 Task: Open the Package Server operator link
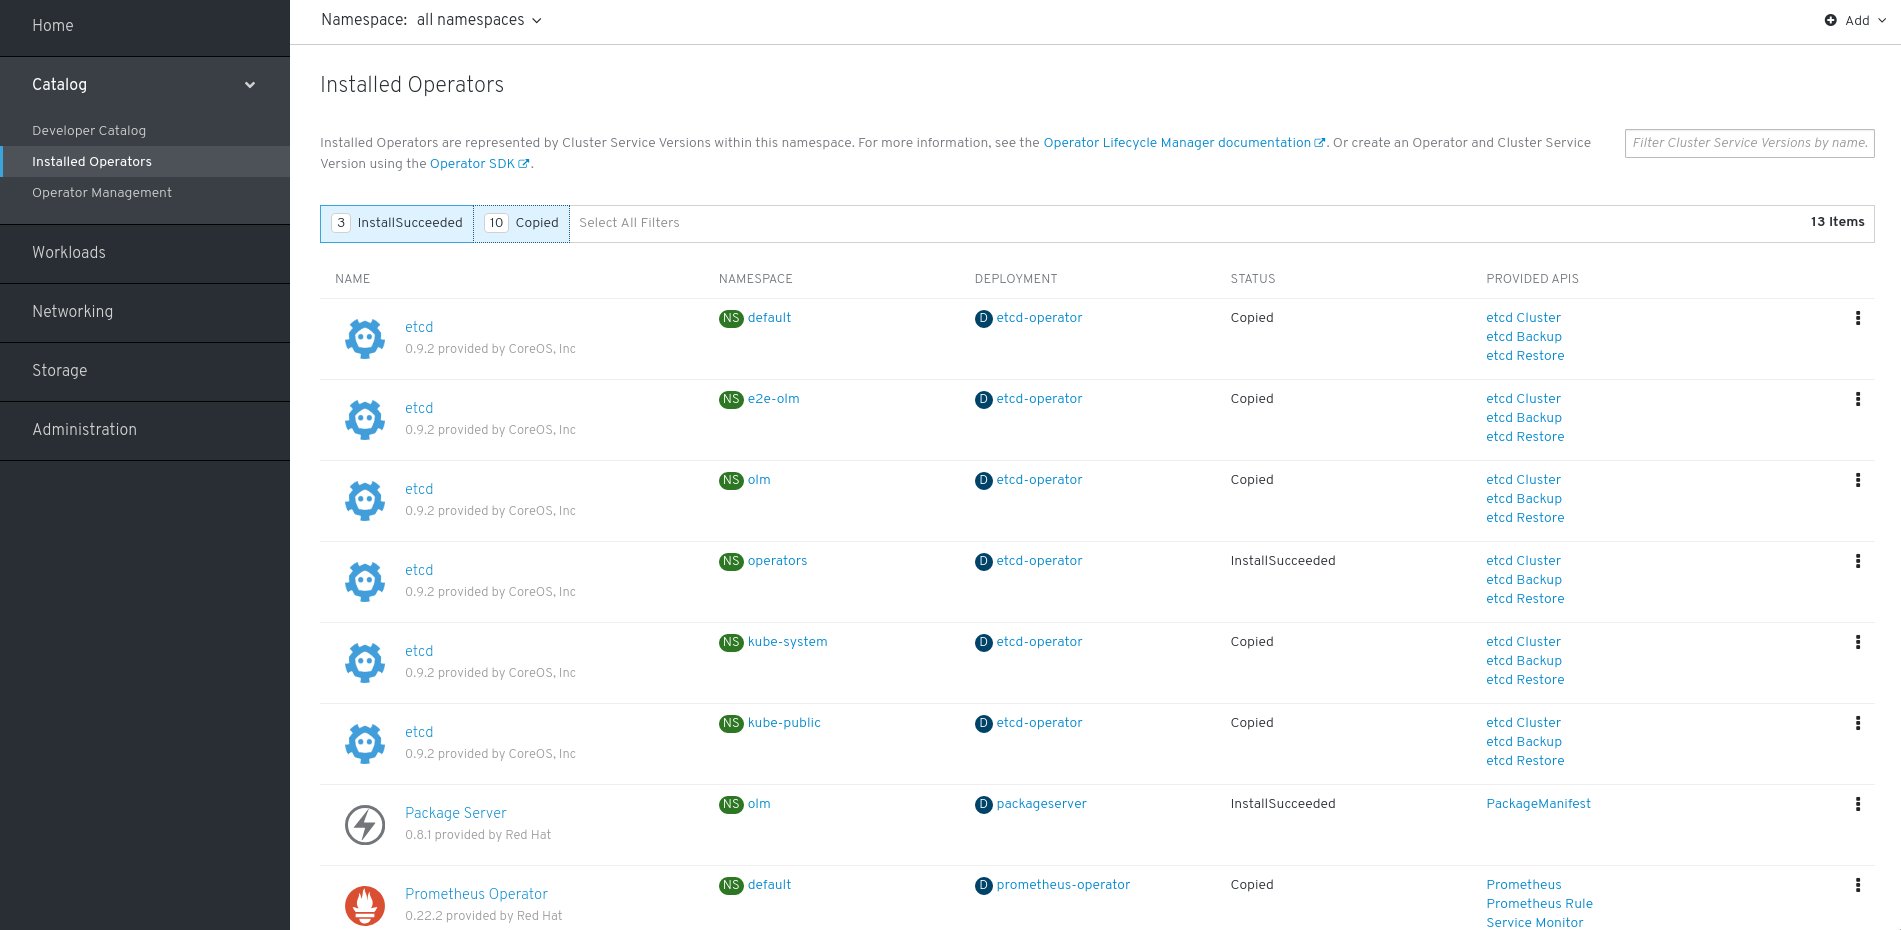pos(455,813)
